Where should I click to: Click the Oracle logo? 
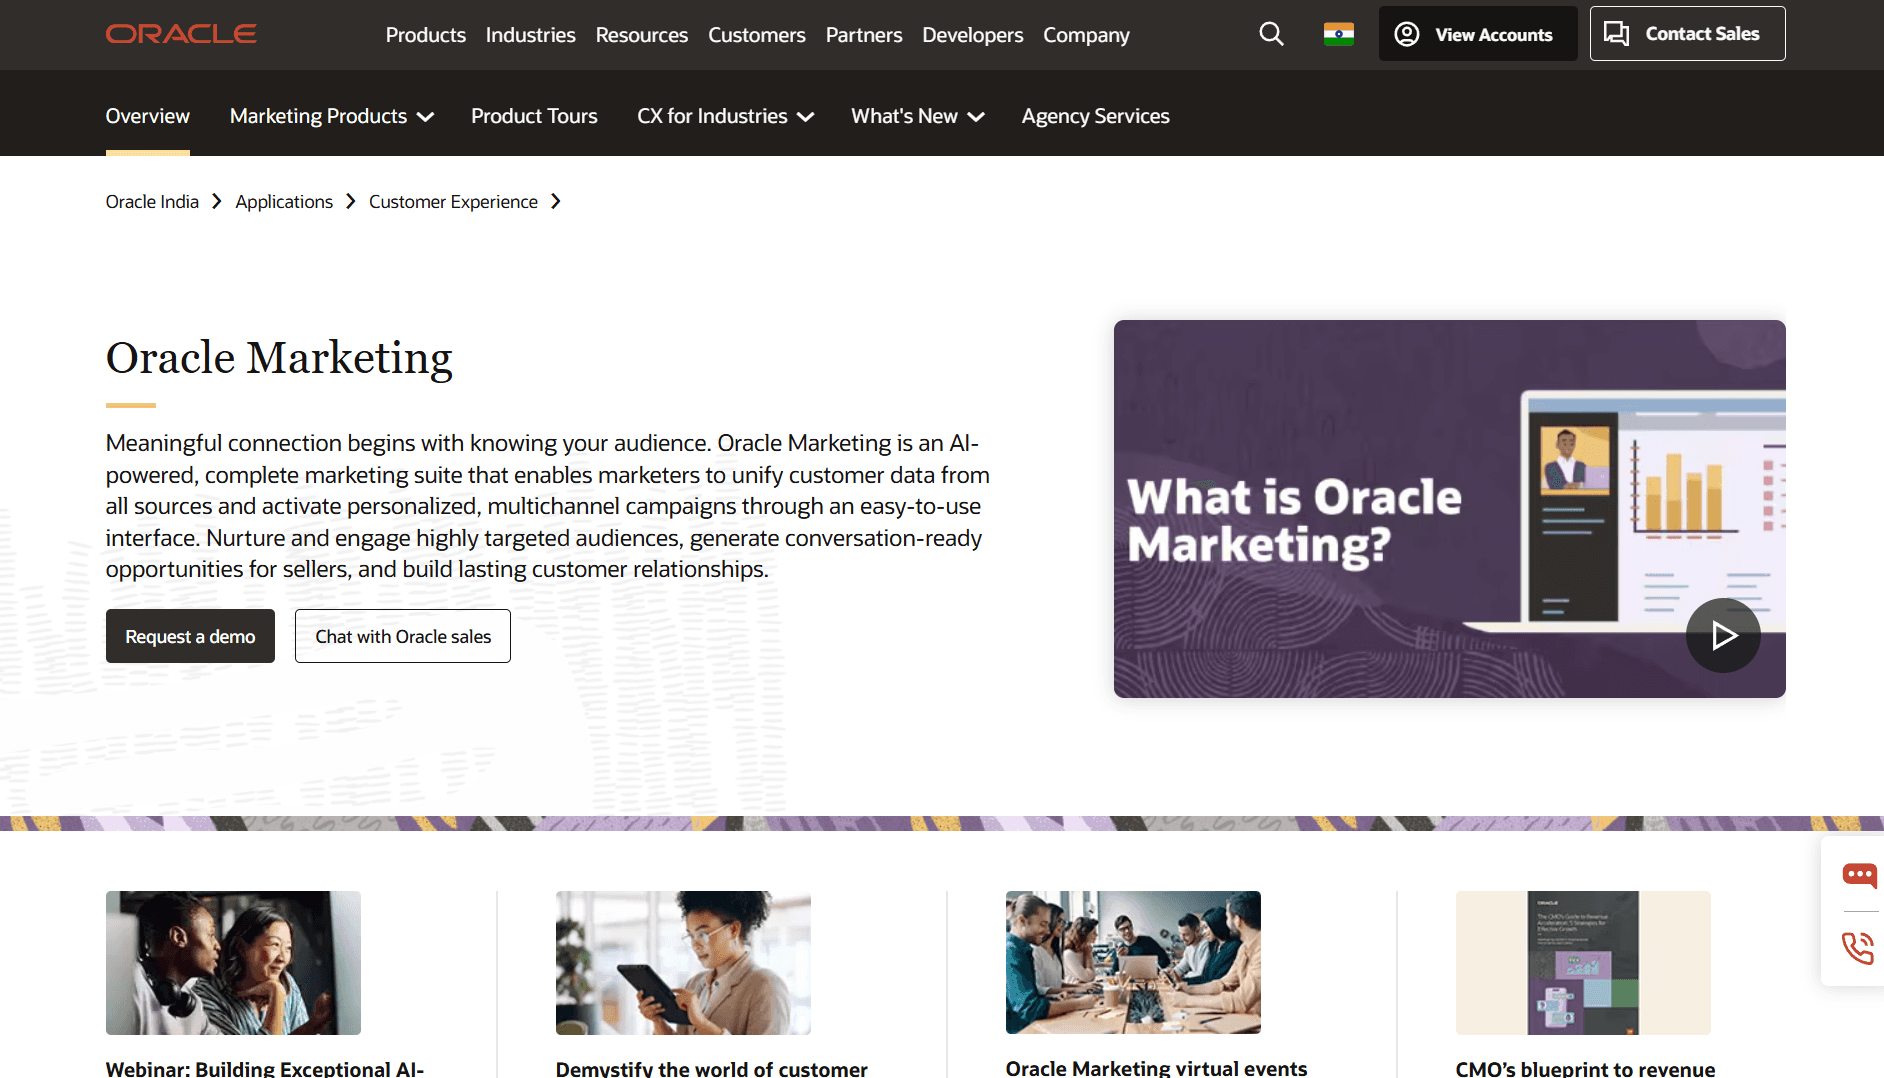click(181, 34)
